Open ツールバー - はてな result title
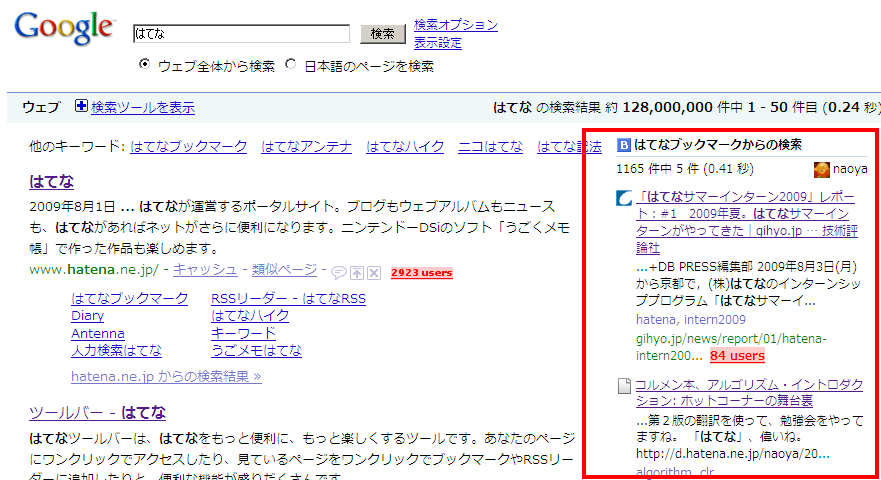881x480 pixels. [x=98, y=413]
